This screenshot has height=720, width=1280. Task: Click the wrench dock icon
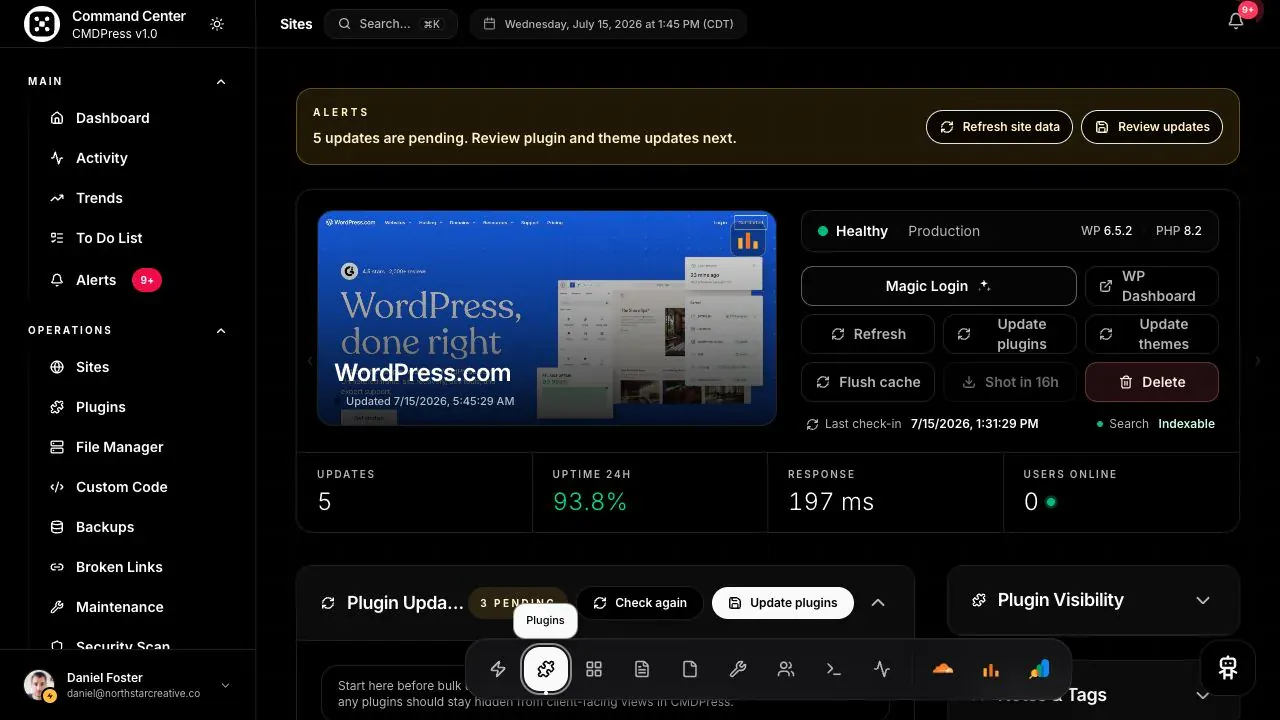pos(738,669)
